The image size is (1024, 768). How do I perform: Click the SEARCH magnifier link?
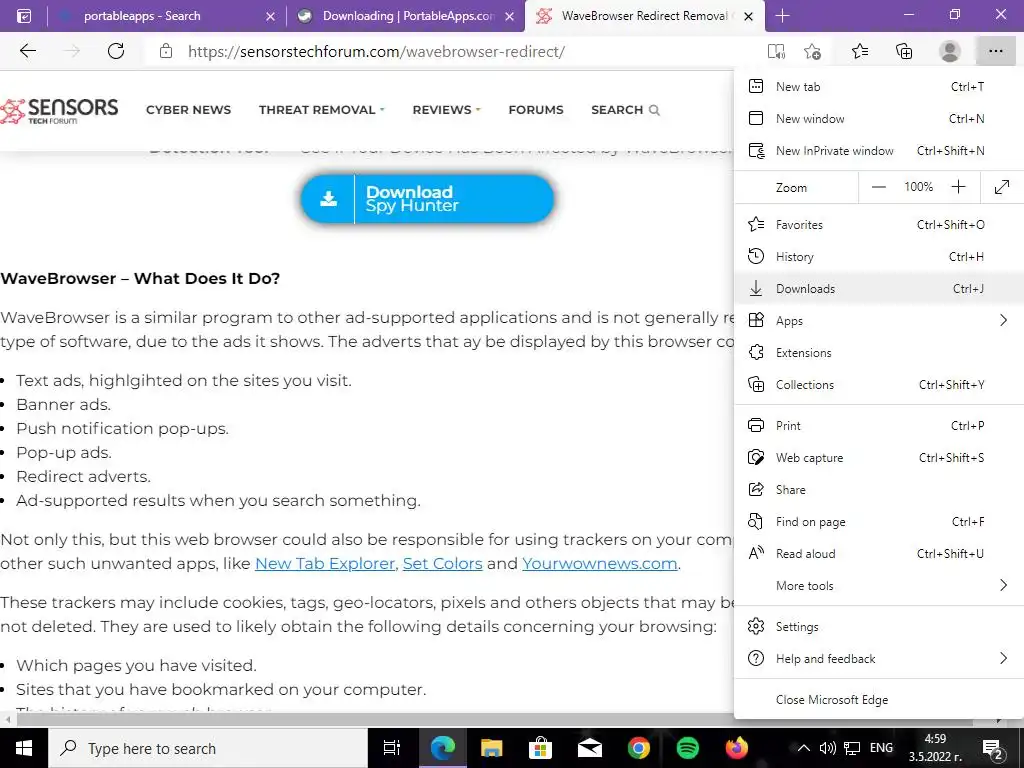pos(625,110)
